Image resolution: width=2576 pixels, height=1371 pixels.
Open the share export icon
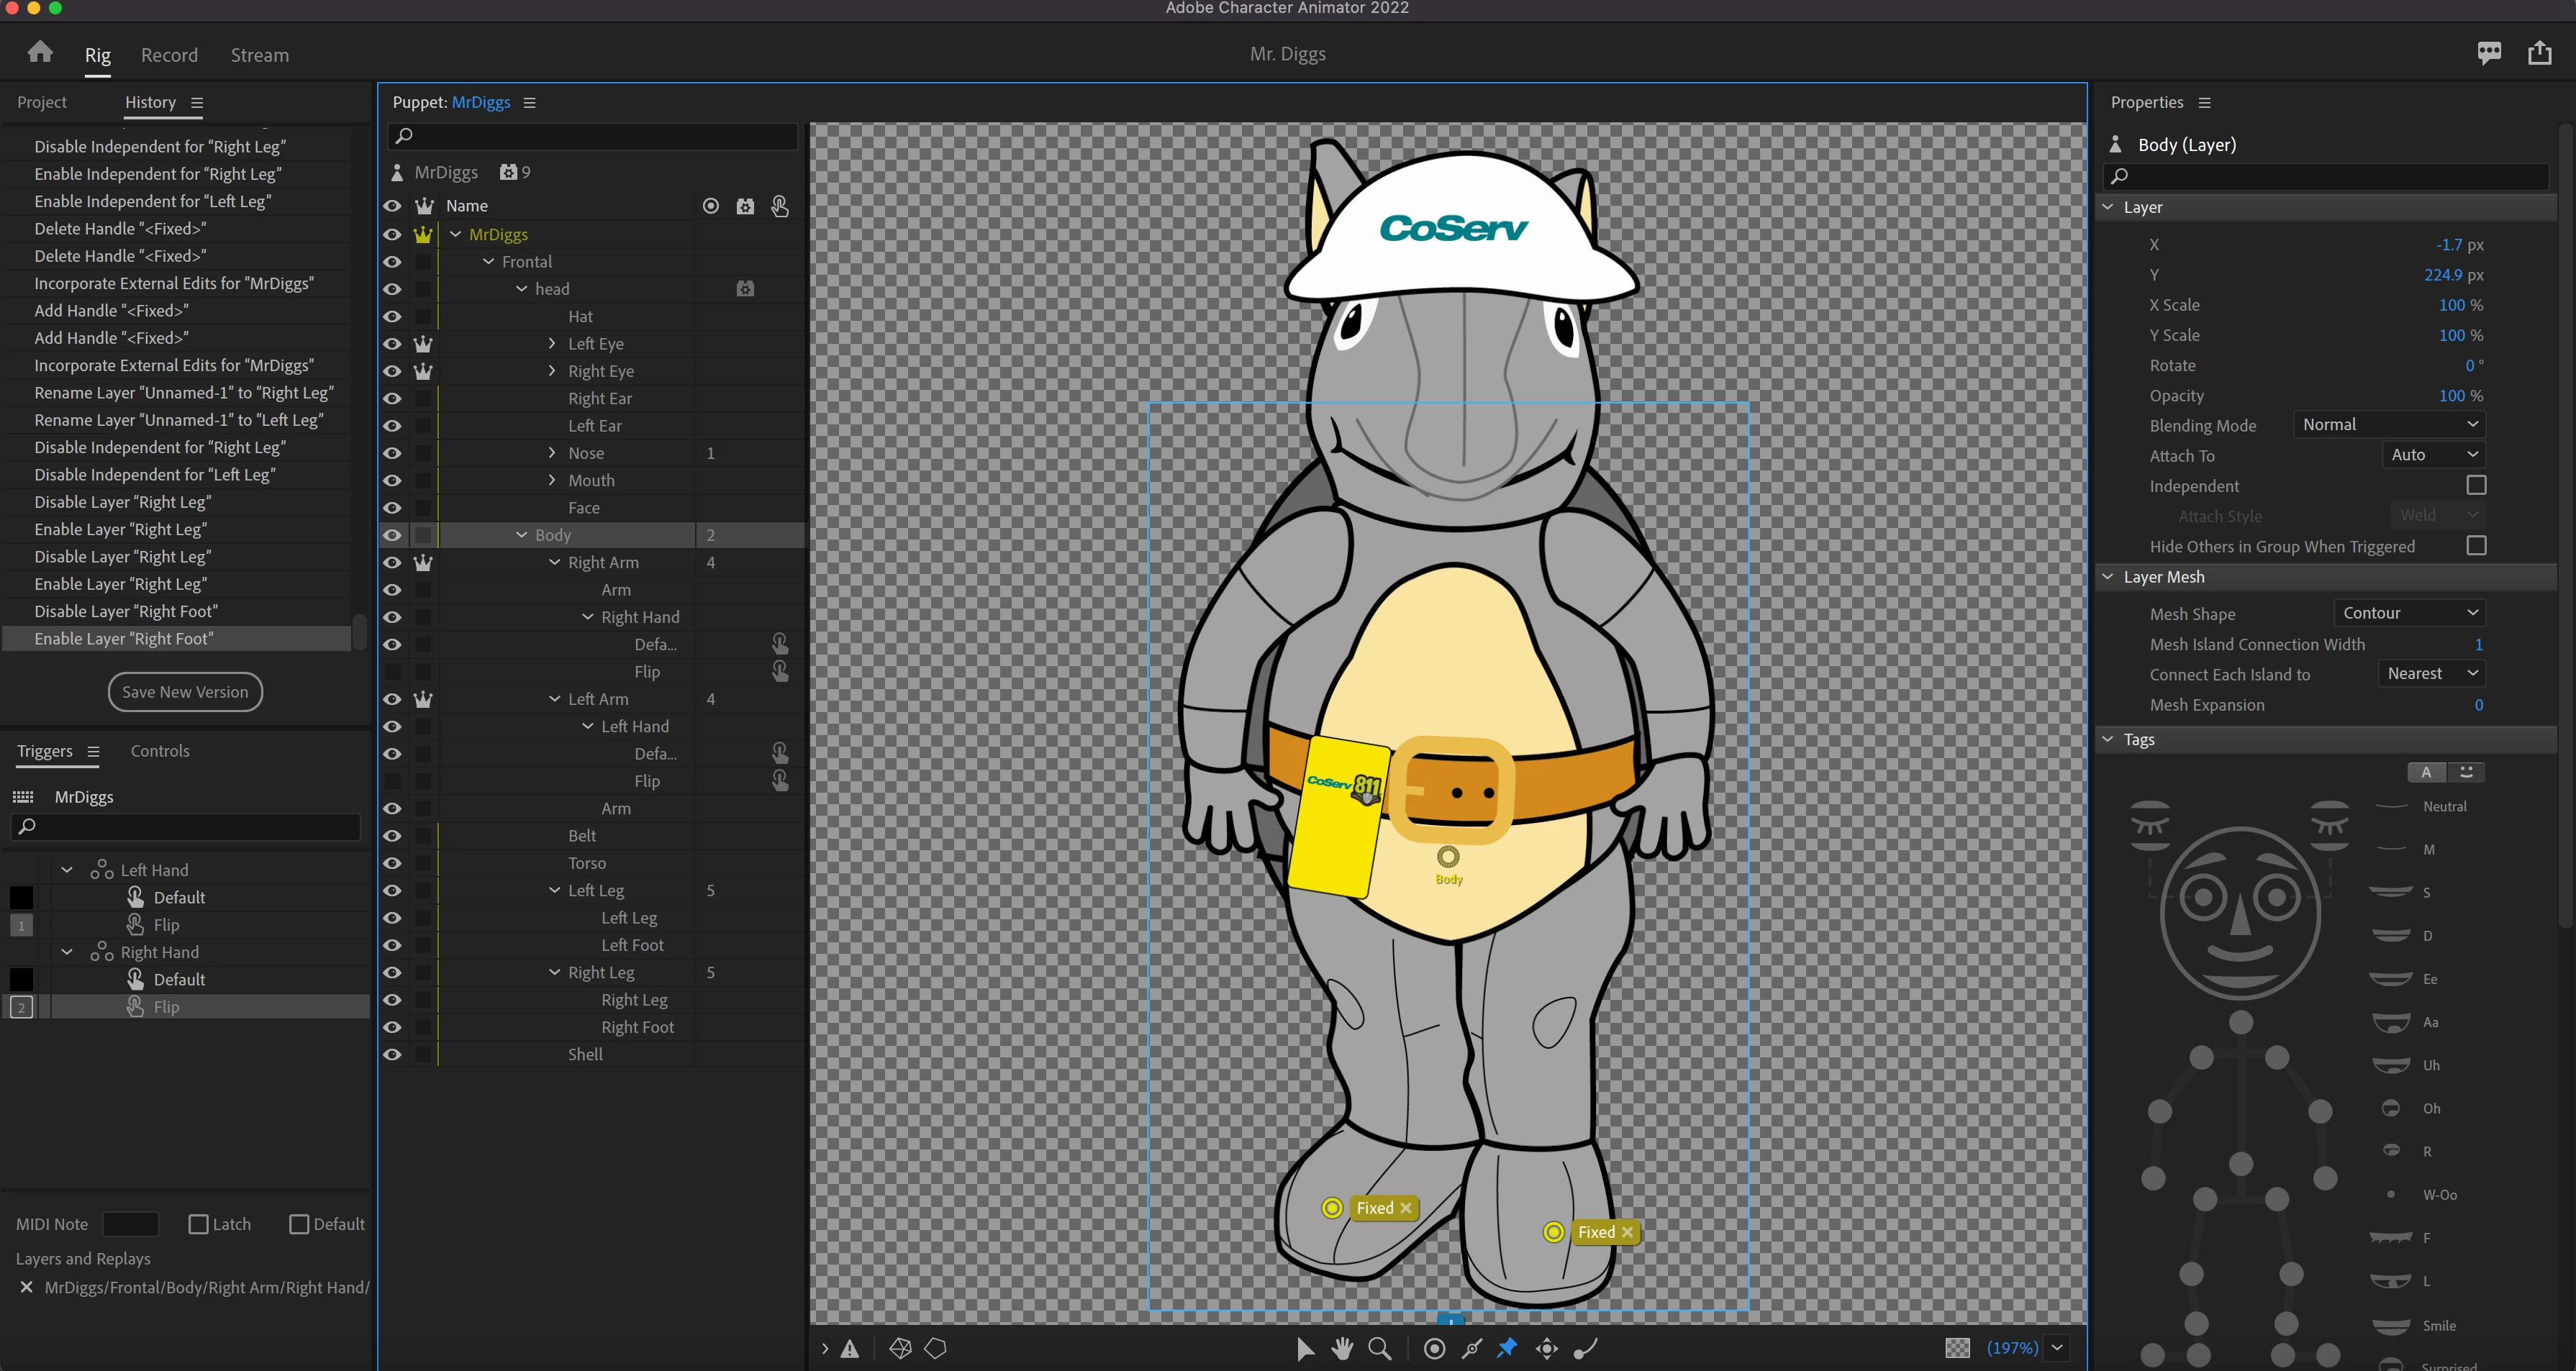2539,53
